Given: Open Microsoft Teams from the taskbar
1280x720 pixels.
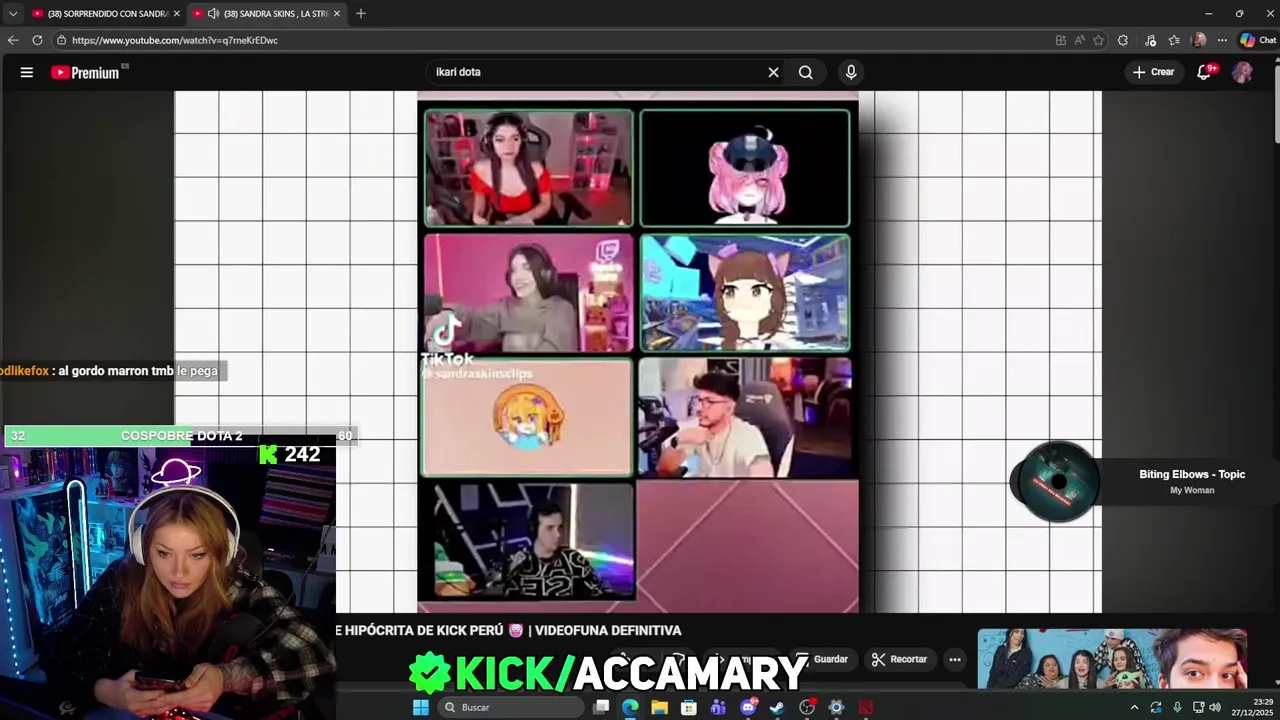Looking at the screenshot, I should (718, 707).
